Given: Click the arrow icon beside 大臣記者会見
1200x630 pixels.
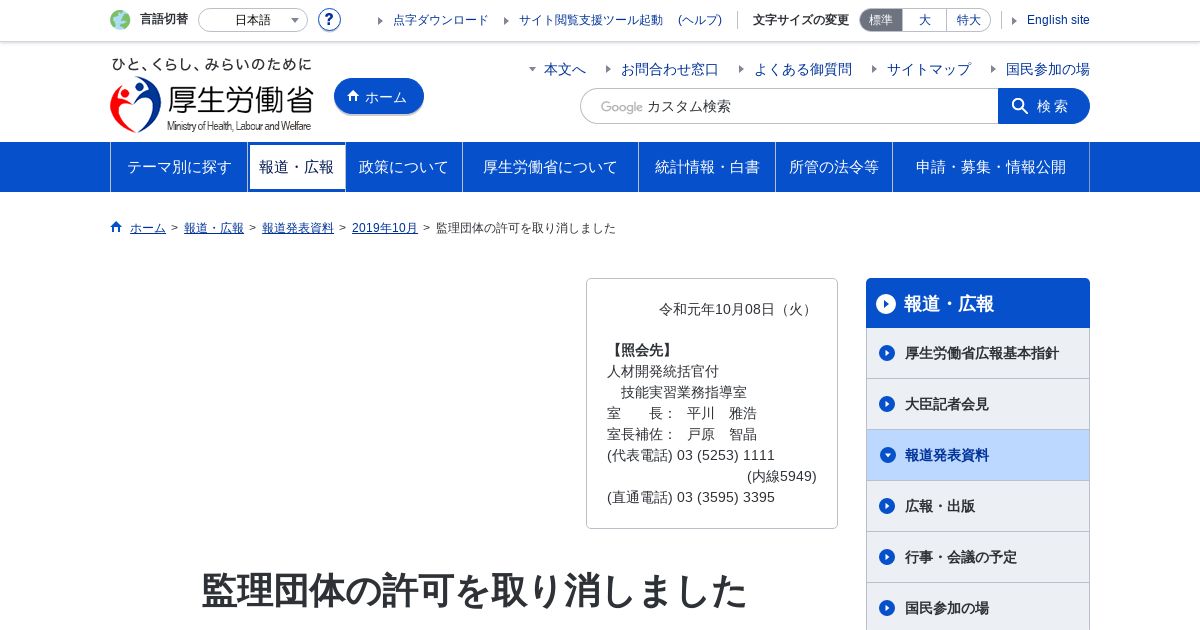Looking at the screenshot, I should [887, 404].
